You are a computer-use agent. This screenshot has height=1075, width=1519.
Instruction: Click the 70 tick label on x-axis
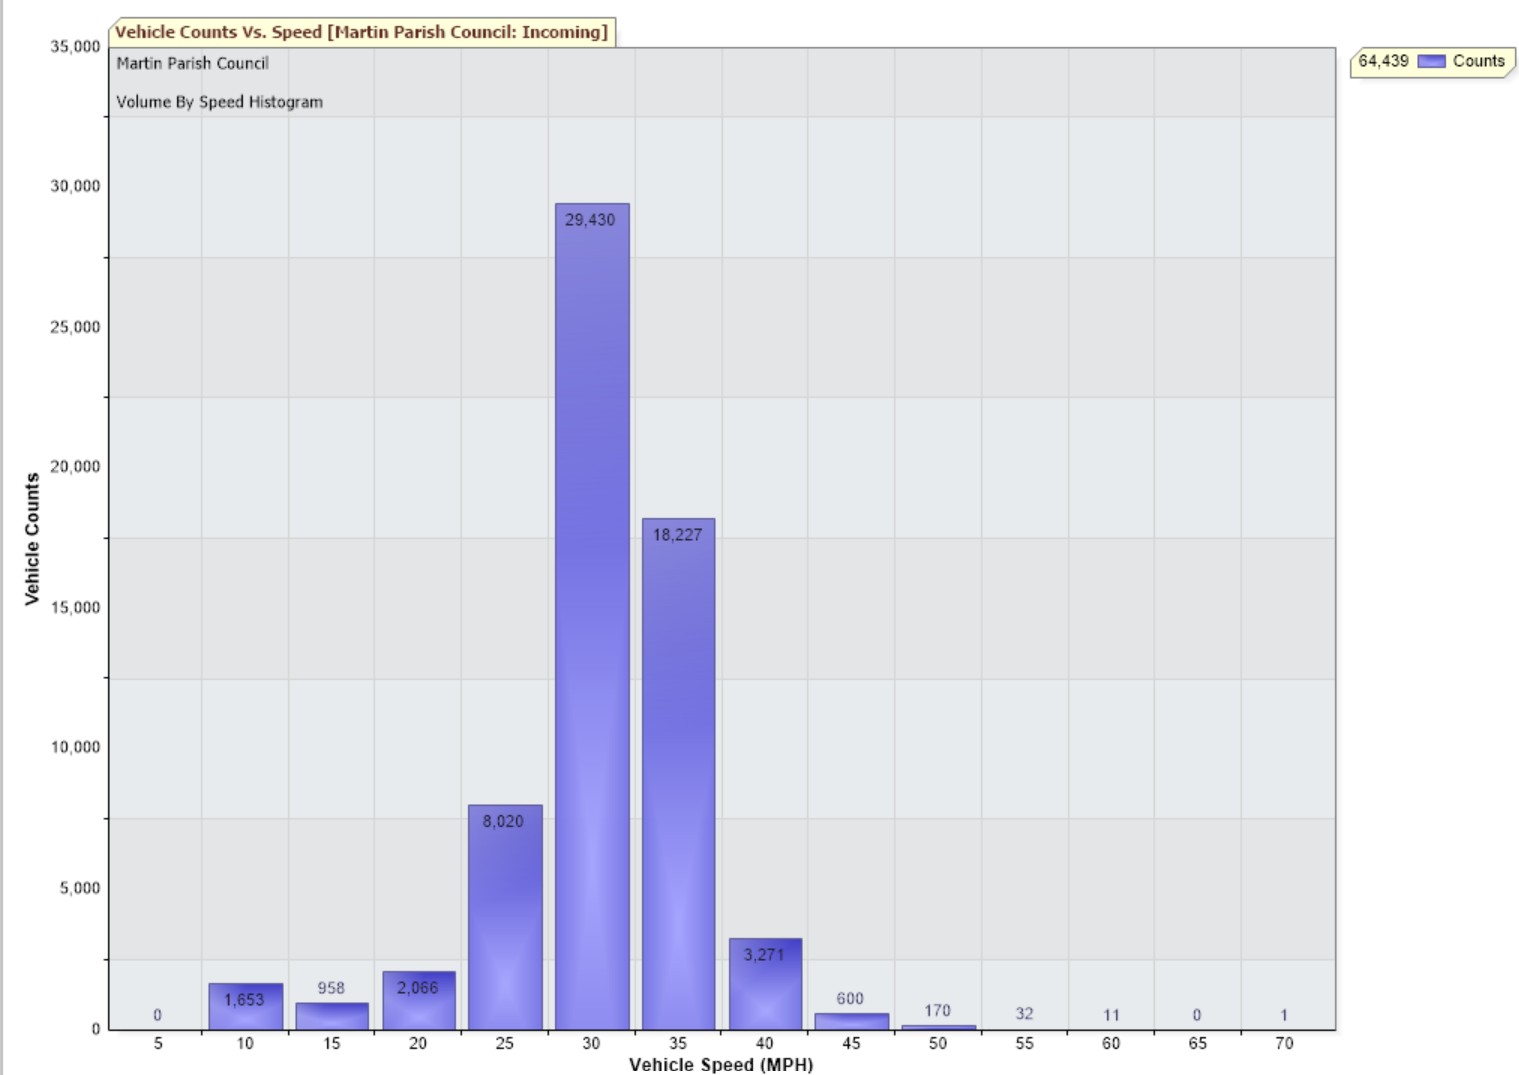pyautogui.click(x=1283, y=1043)
